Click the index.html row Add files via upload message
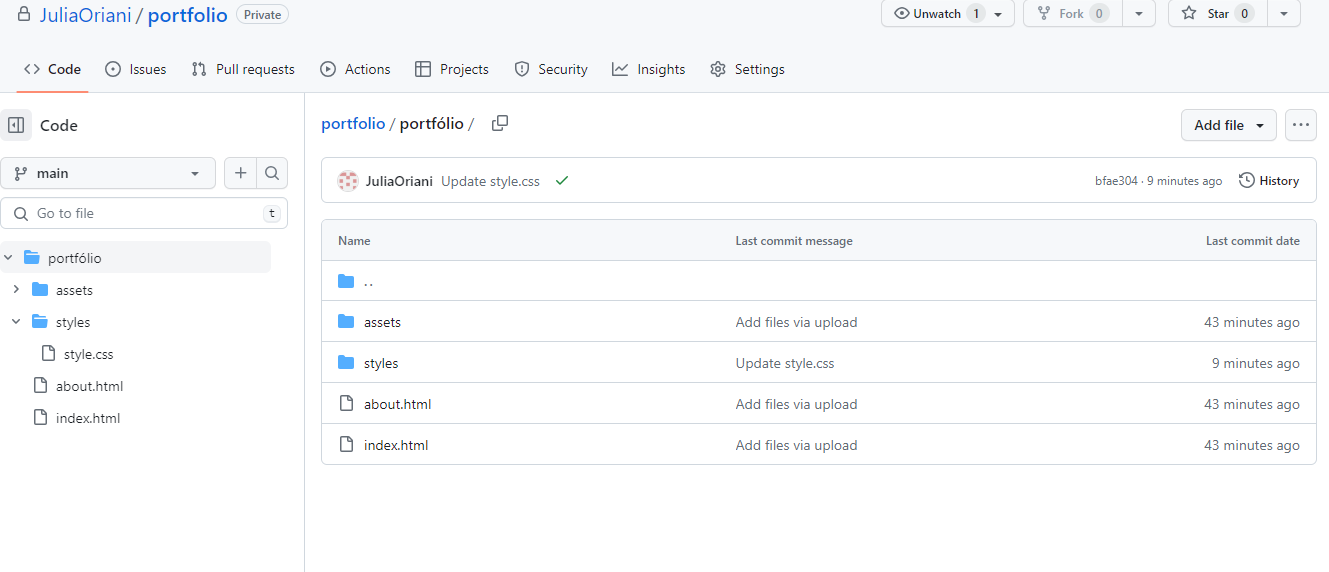 tap(796, 445)
